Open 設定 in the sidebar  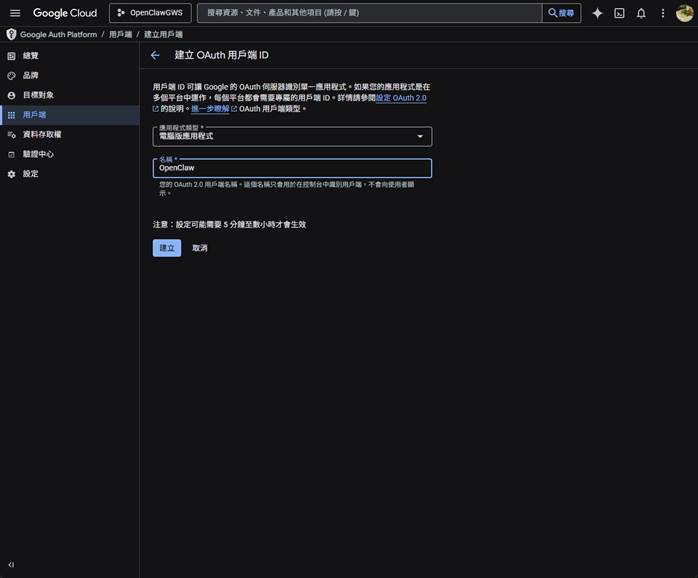coord(31,174)
